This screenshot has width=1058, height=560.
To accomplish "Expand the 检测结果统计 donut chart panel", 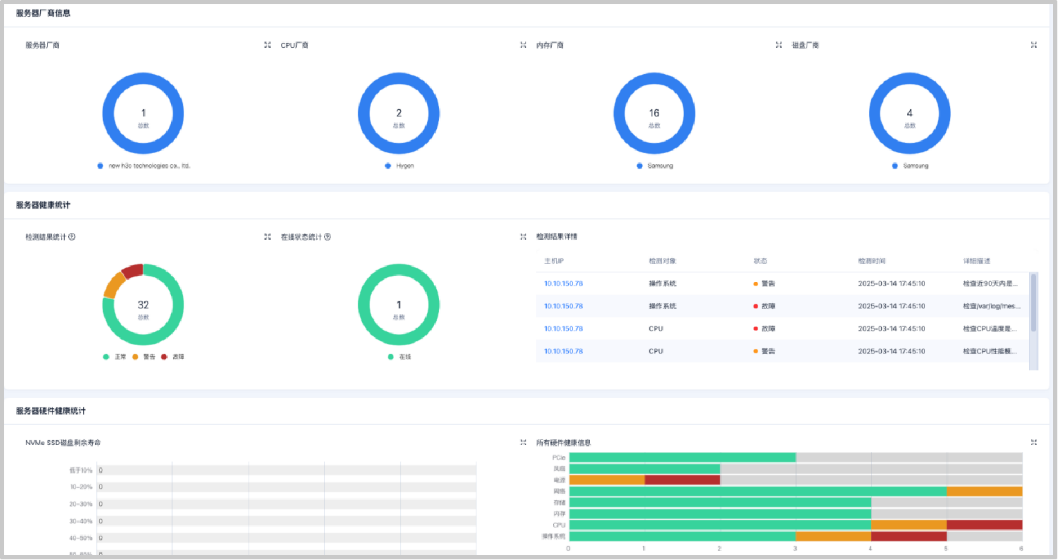I will click(267, 237).
